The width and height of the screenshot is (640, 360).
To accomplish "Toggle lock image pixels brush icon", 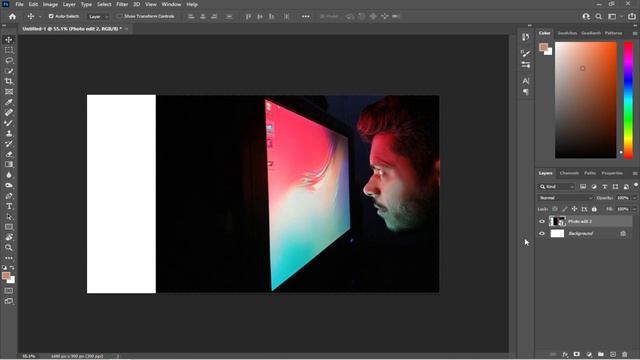I will [x=564, y=209].
